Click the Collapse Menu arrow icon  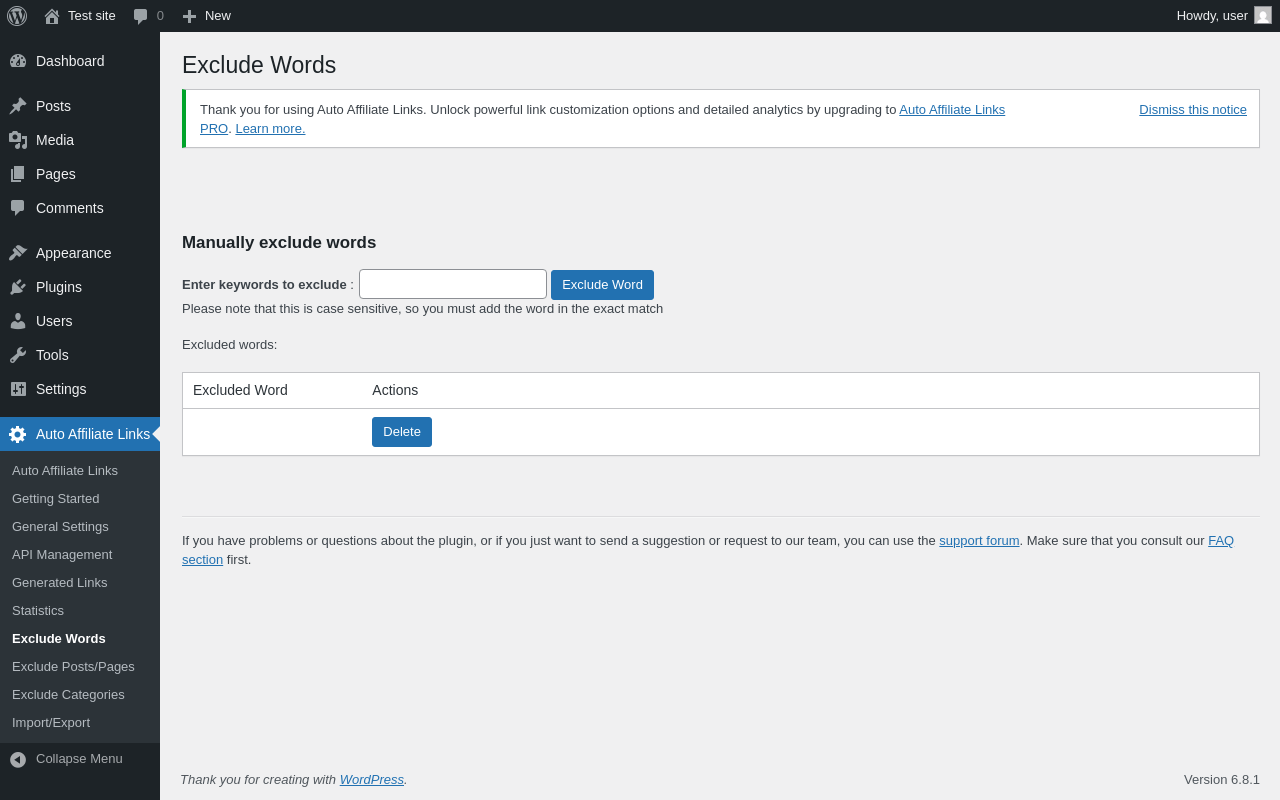click(x=18, y=759)
